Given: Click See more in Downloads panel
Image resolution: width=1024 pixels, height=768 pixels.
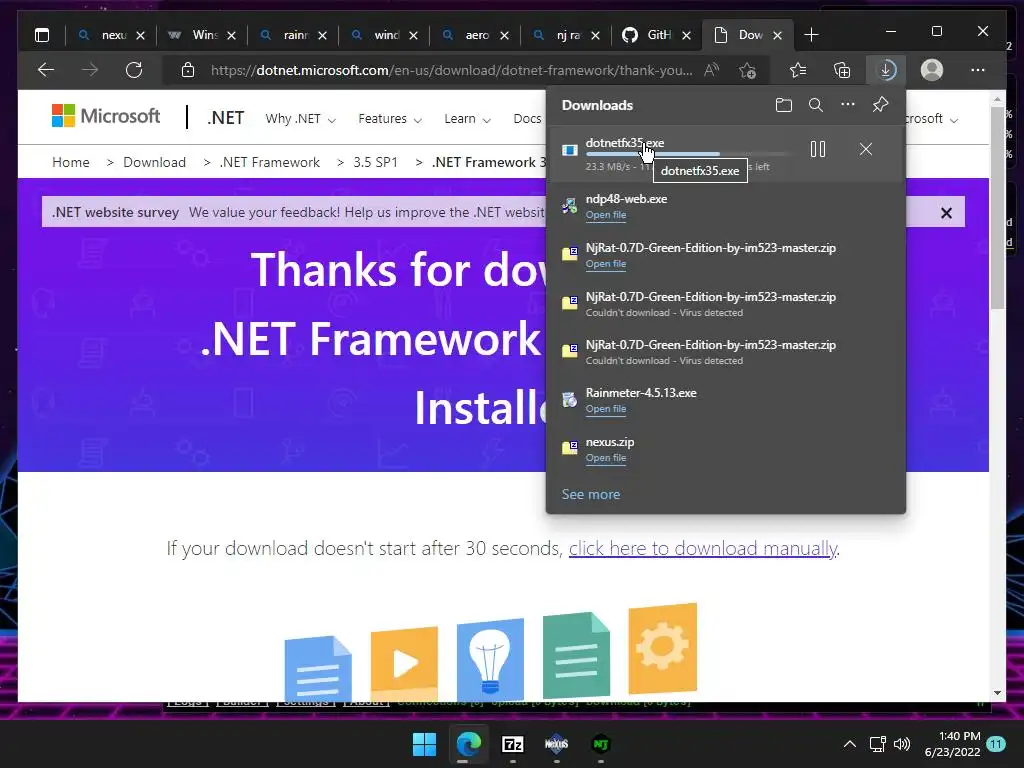Looking at the screenshot, I should 590,494.
